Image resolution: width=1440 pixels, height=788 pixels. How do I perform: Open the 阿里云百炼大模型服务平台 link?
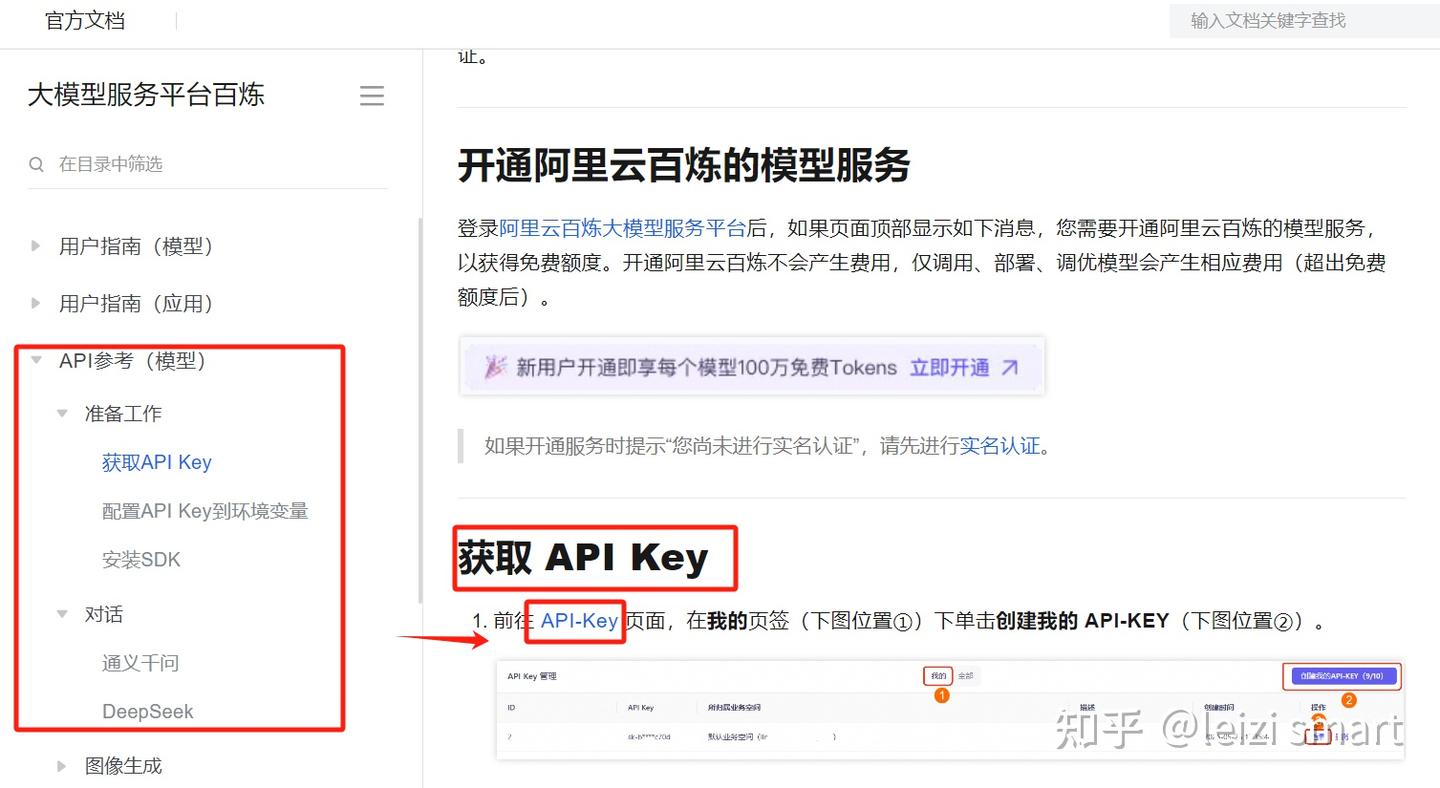(x=624, y=228)
